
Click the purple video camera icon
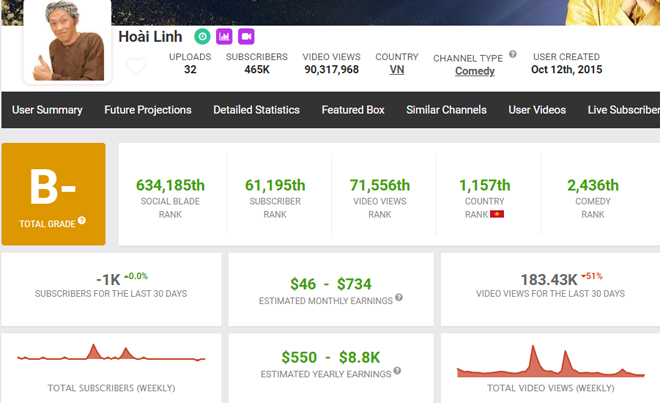[x=246, y=37]
